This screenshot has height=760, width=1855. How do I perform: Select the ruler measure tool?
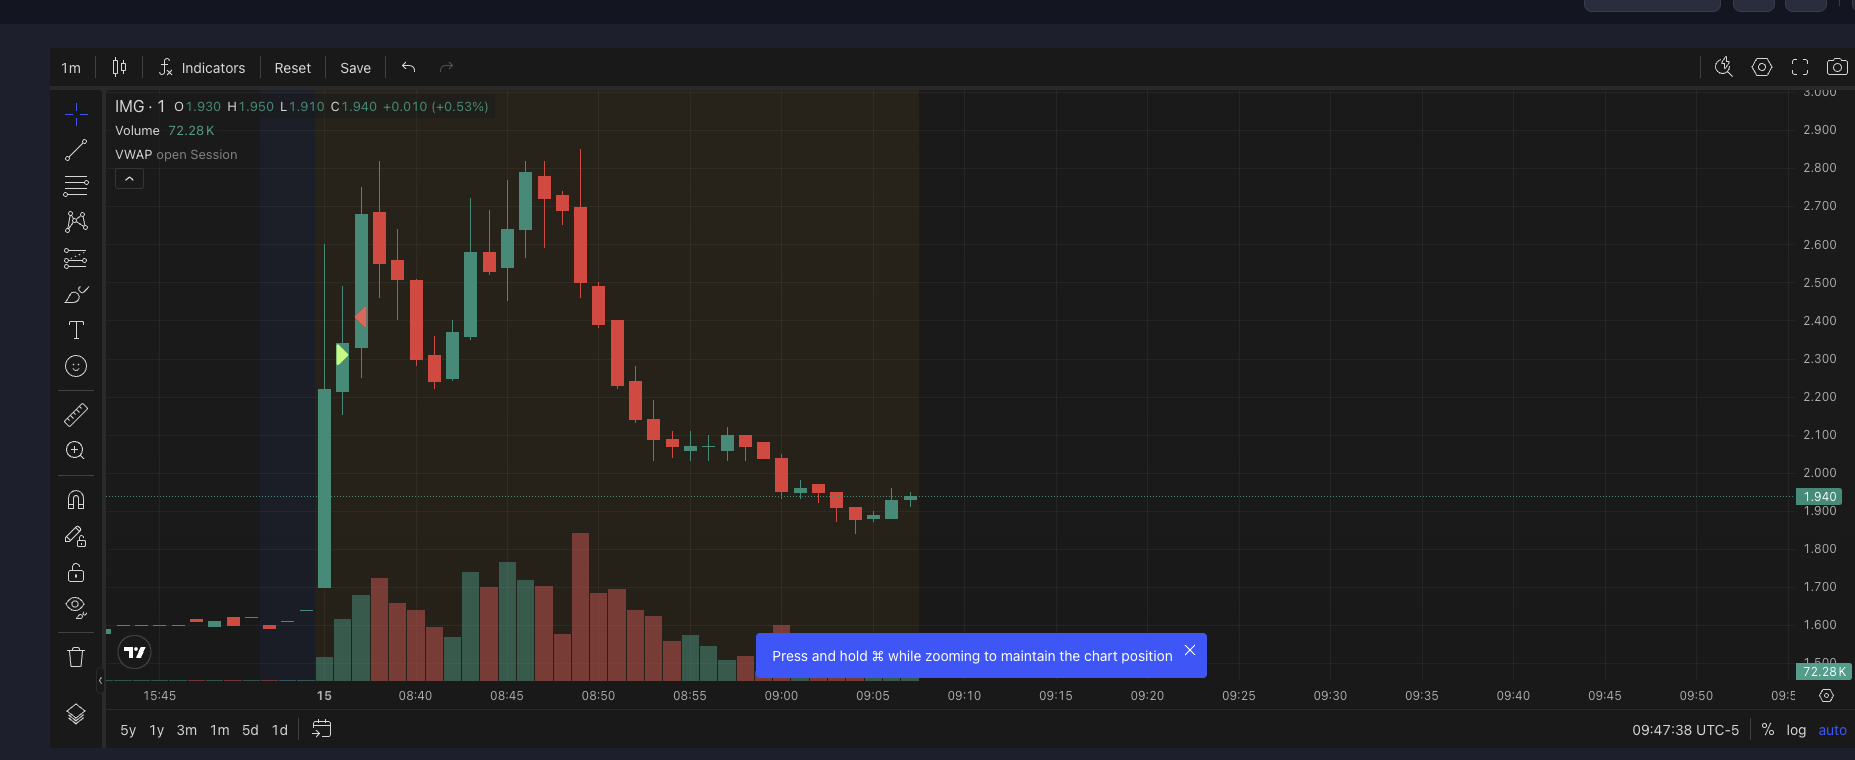click(x=76, y=414)
